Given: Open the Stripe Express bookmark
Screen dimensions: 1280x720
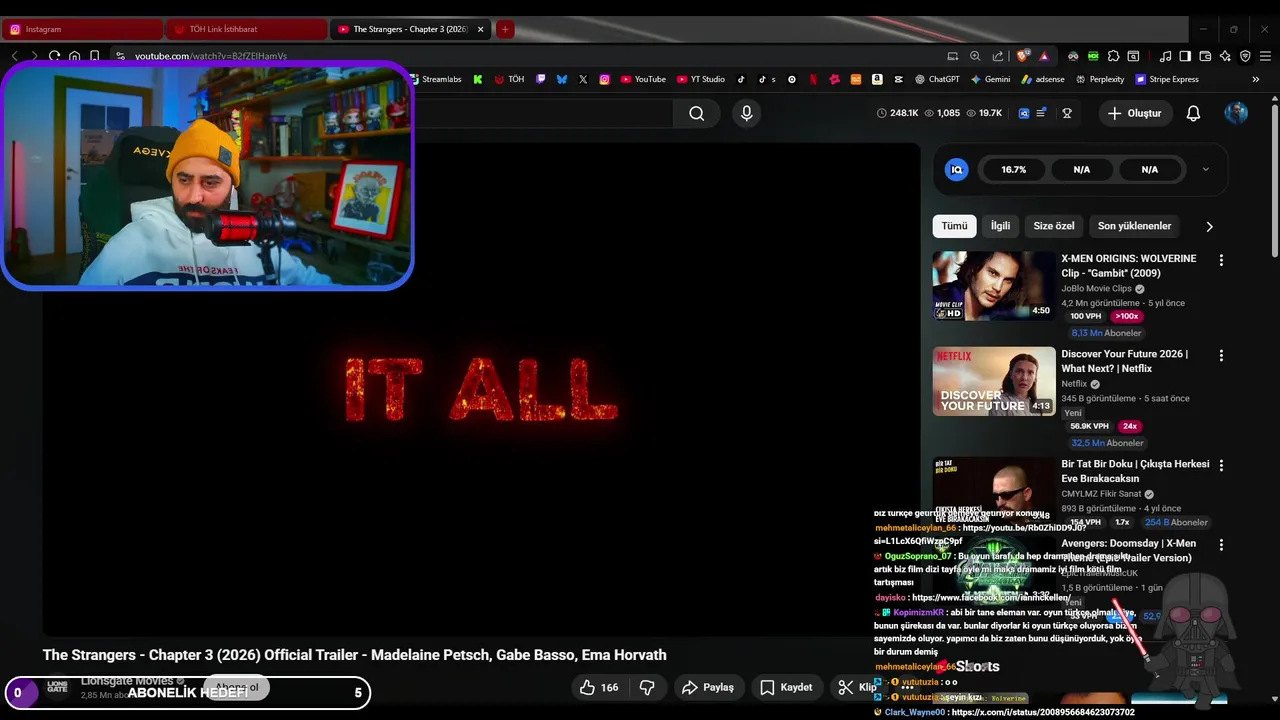Looking at the screenshot, I should (x=1166, y=79).
